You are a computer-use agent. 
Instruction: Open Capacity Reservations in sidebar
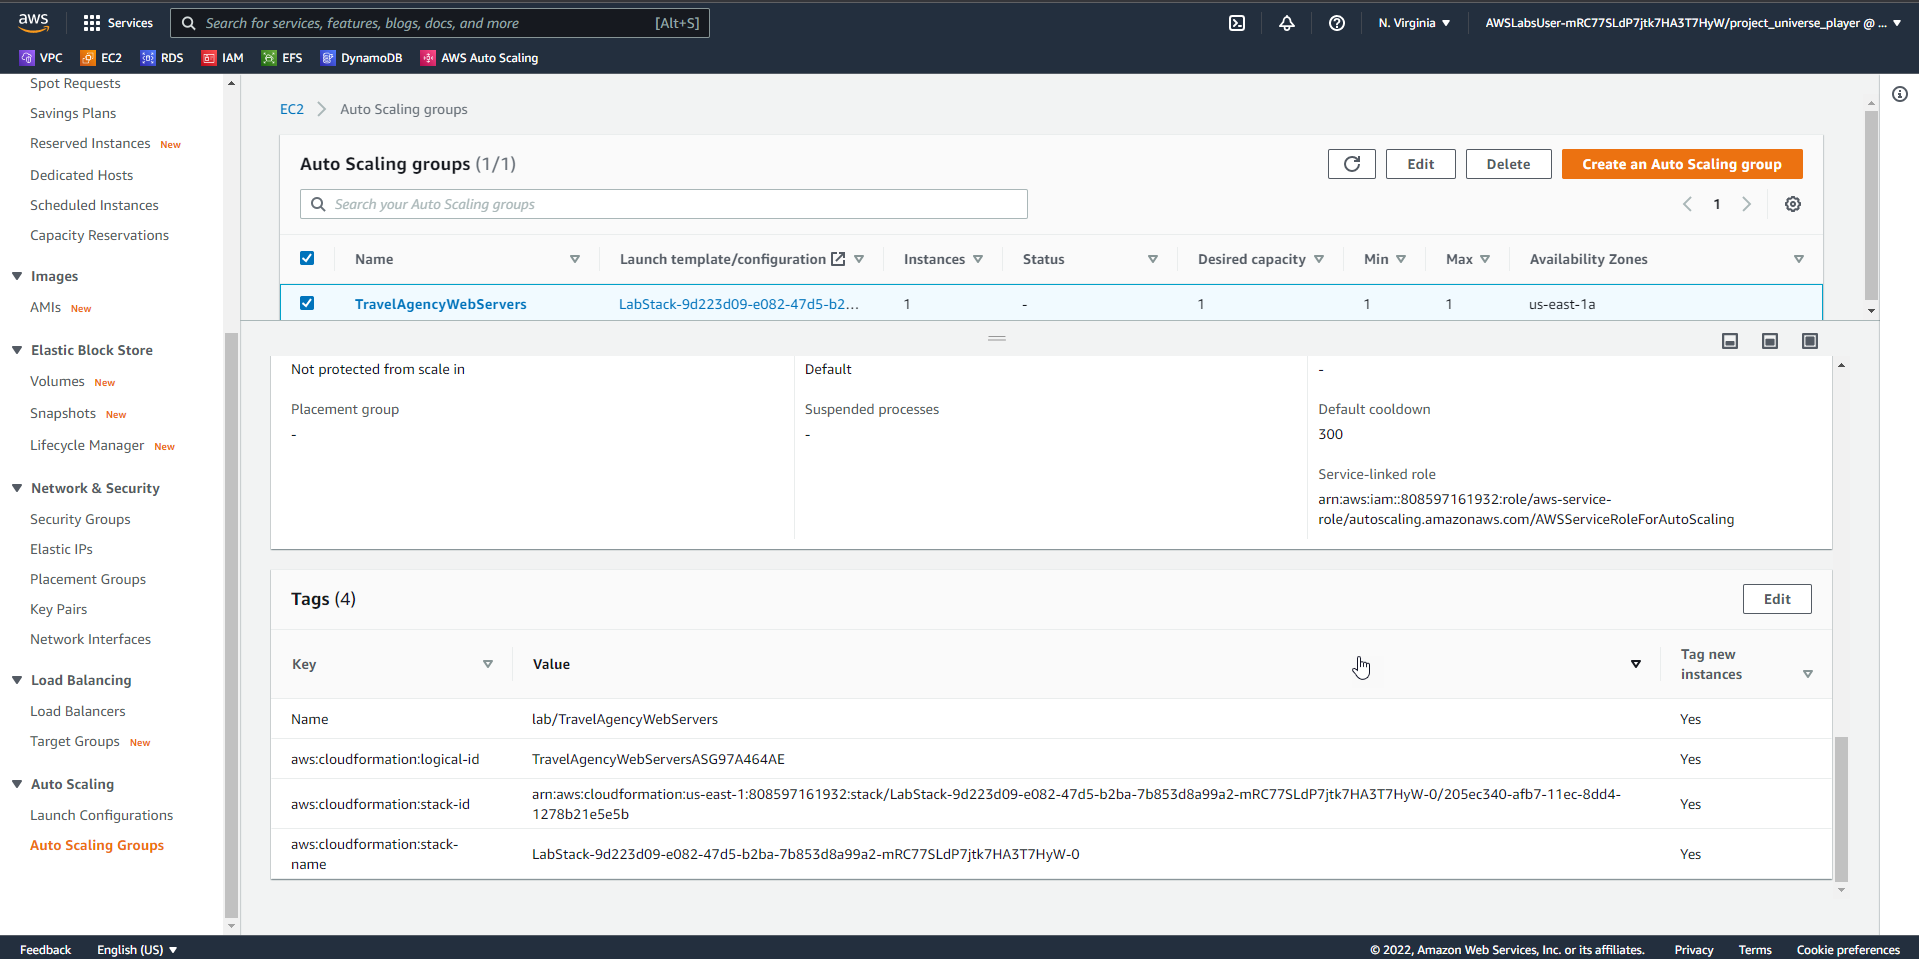coord(99,235)
